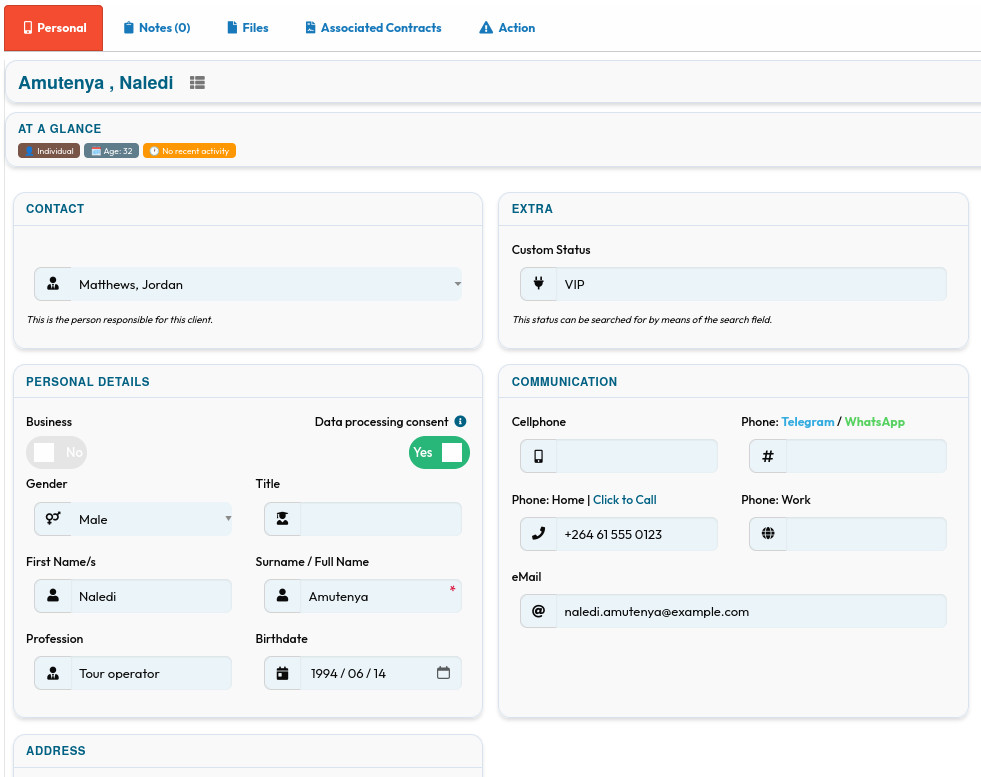Click the @ icon in eMail field

pyautogui.click(x=539, y=611)
